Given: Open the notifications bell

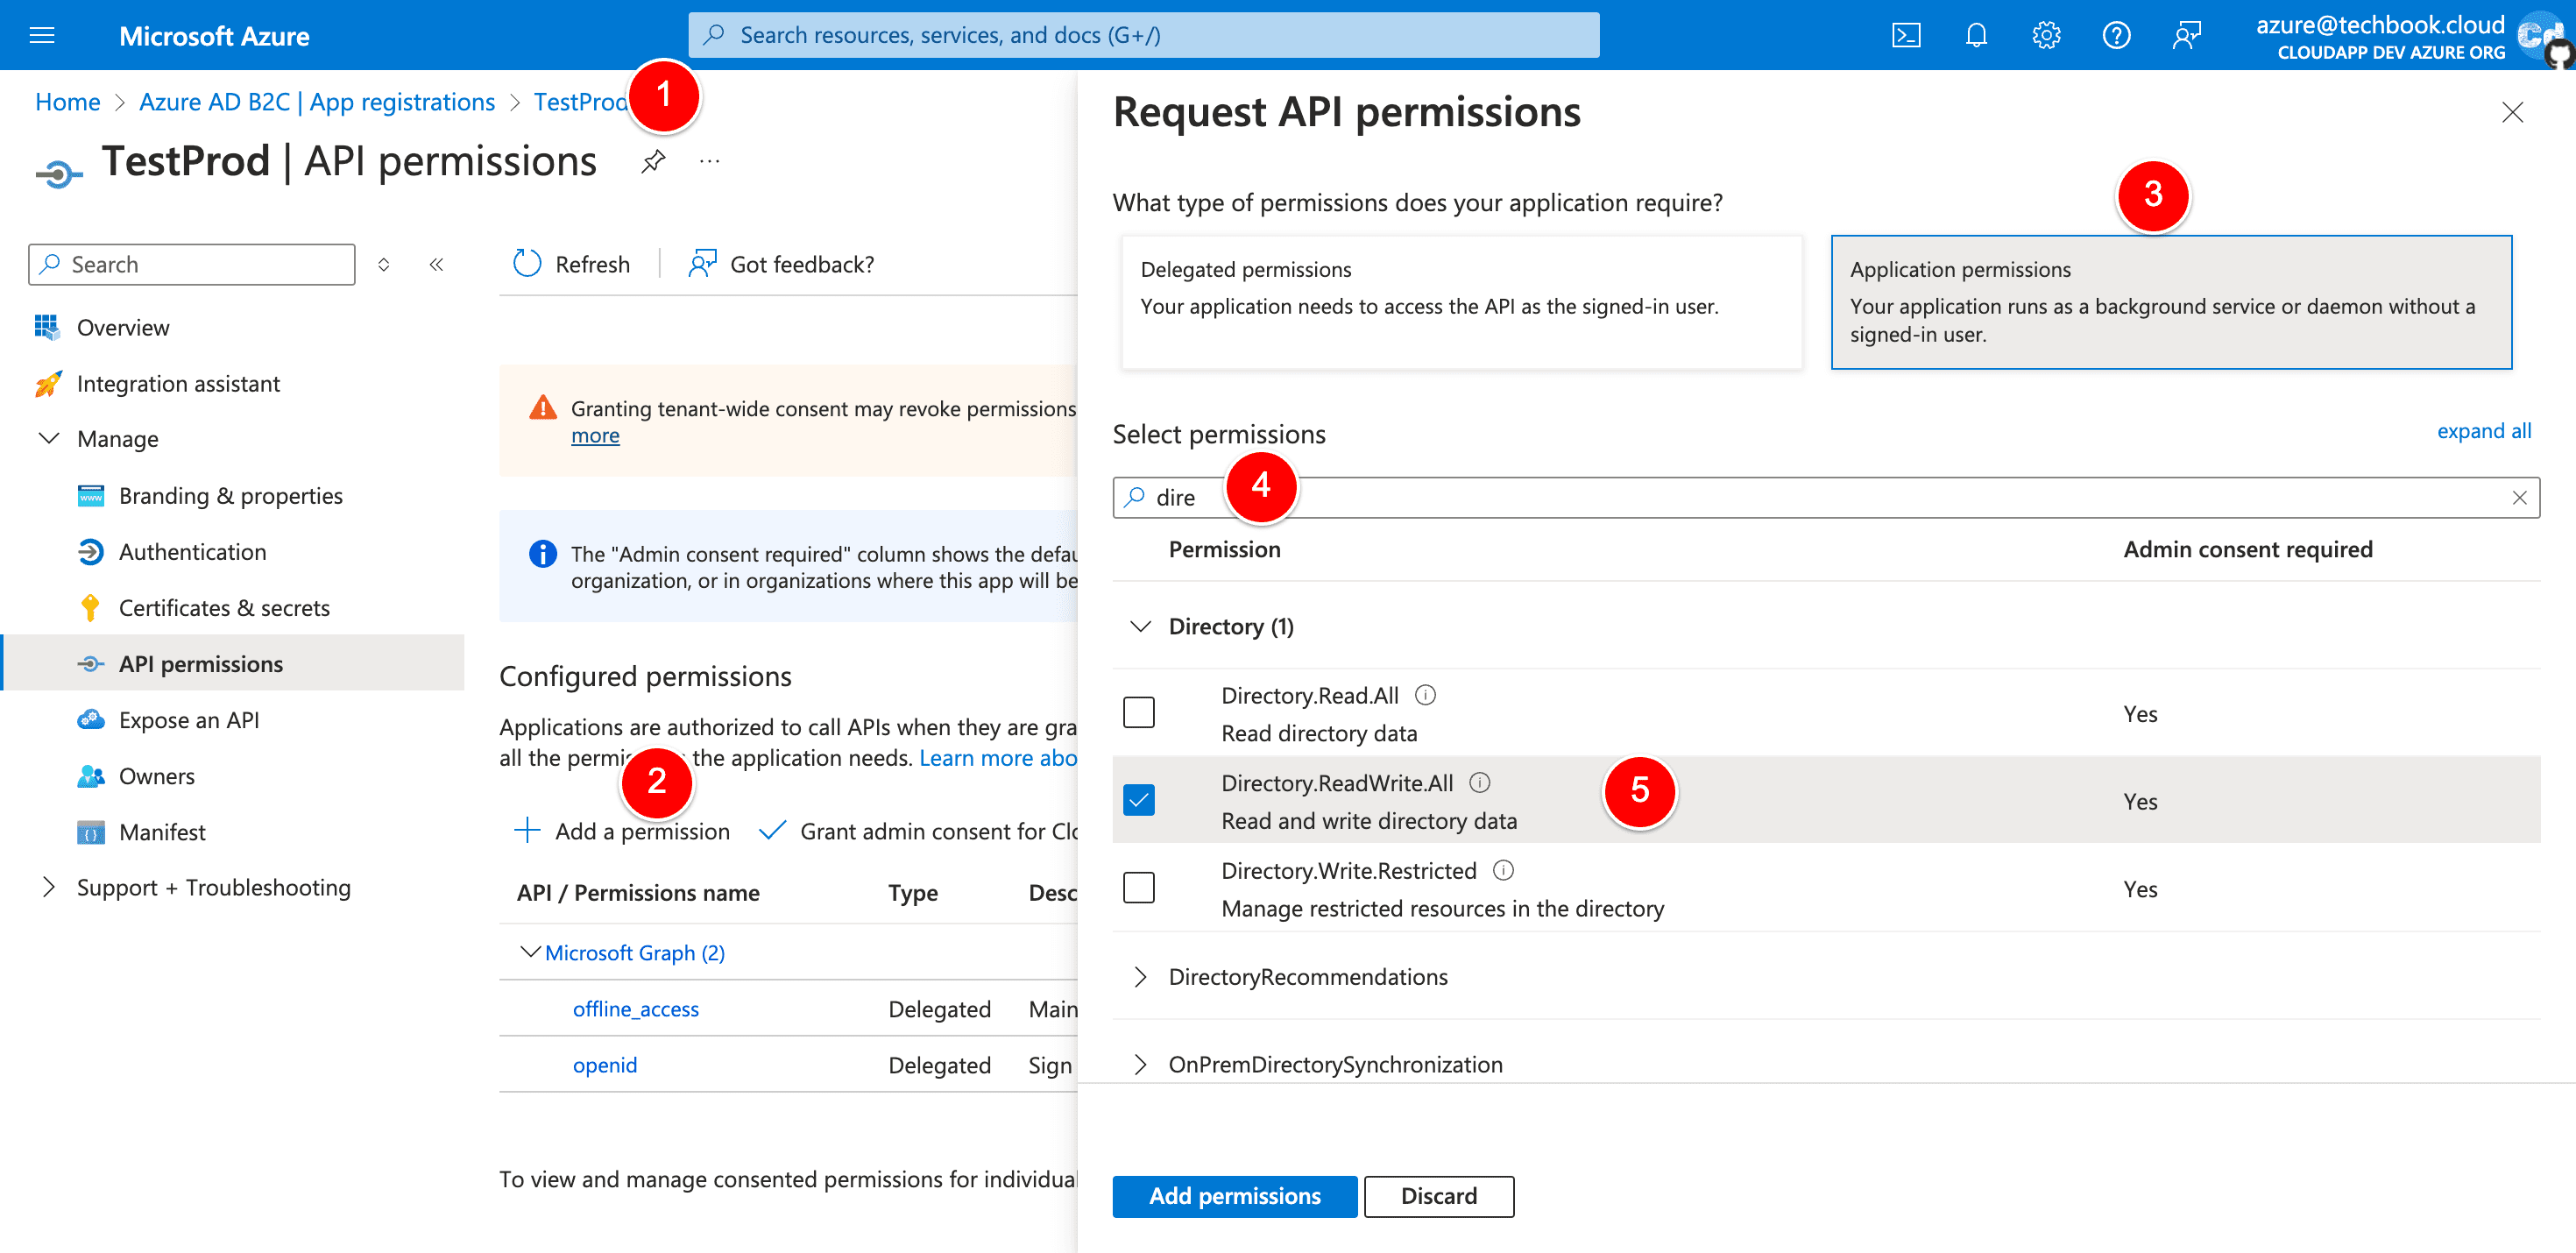Looking at the screenshot, I should click(x=1976, y=36).
